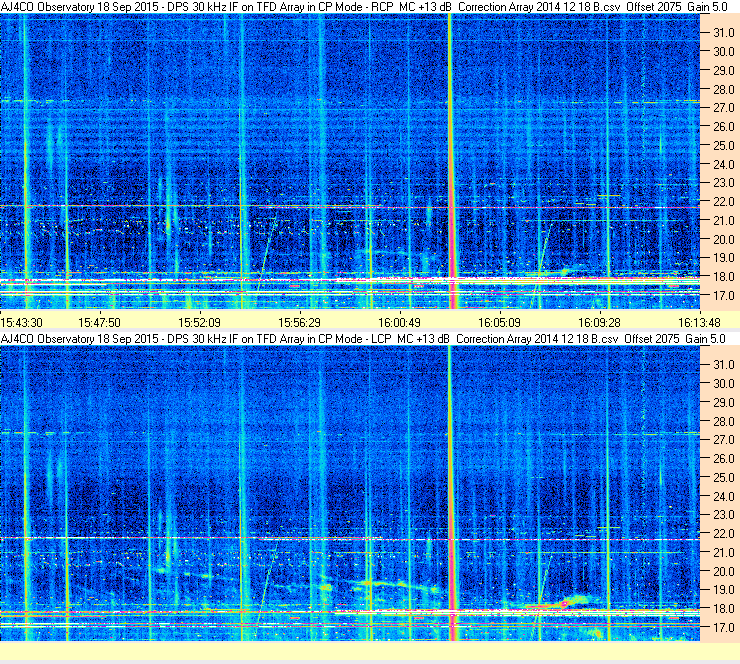Viewport: 740px width, 664px height.
Task: Pick 25.0 on the LCP frequency axis
Action: pyautogui.click(x=723, y=478)
